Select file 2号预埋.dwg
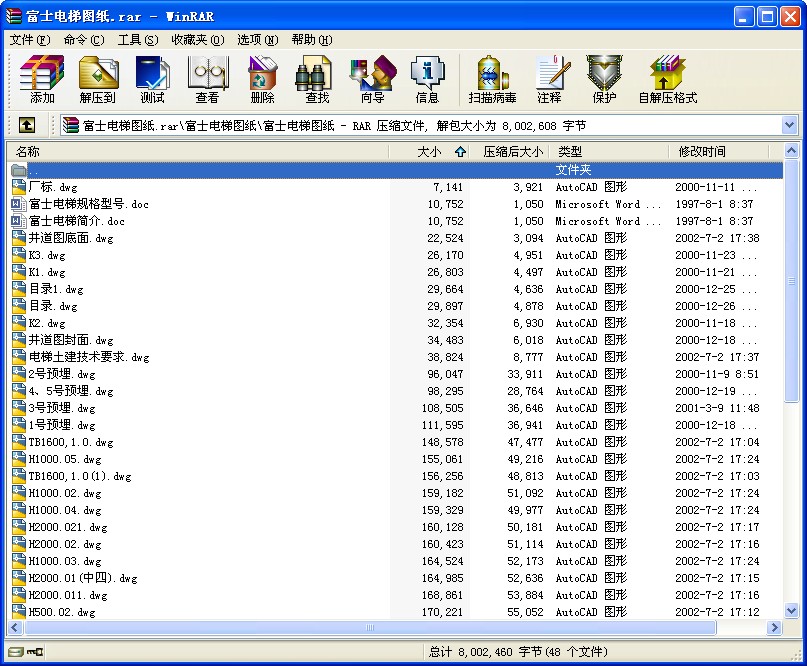 [62, 374]
